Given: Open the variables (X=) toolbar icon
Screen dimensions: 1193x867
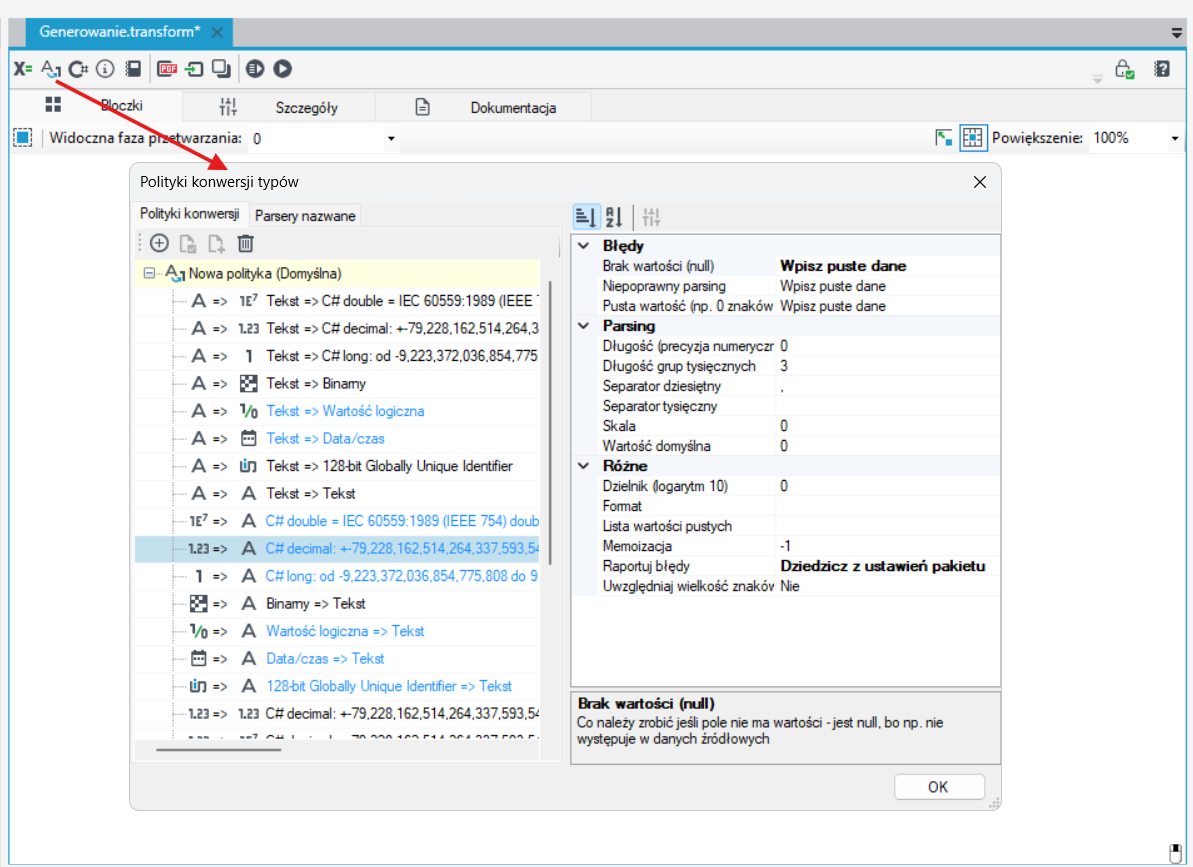Looking at the screenshot, I should 22,69.
